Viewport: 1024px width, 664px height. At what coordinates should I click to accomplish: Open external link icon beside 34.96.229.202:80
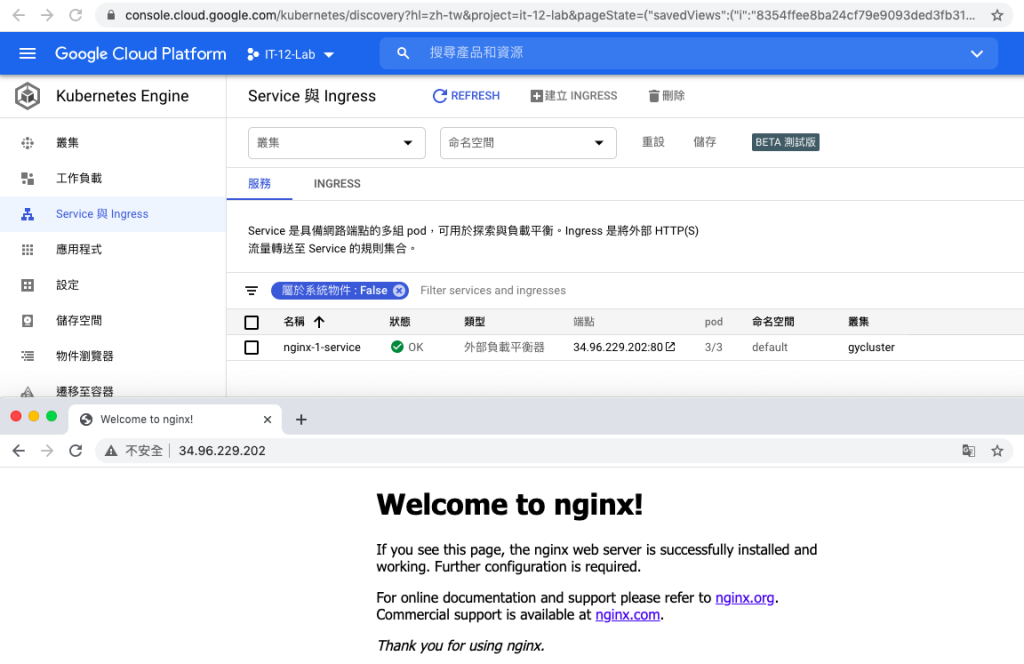(670, 347)
